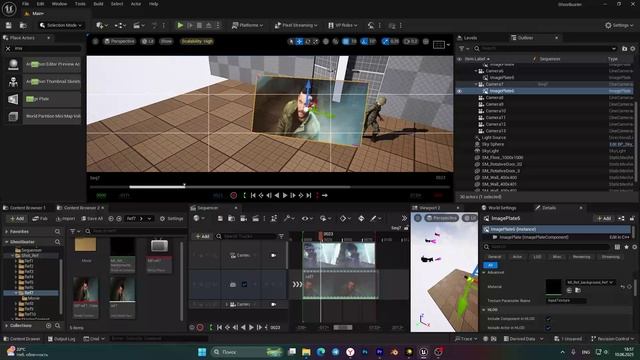
Task: Click Save All in Content Browser
Action: 92,219
